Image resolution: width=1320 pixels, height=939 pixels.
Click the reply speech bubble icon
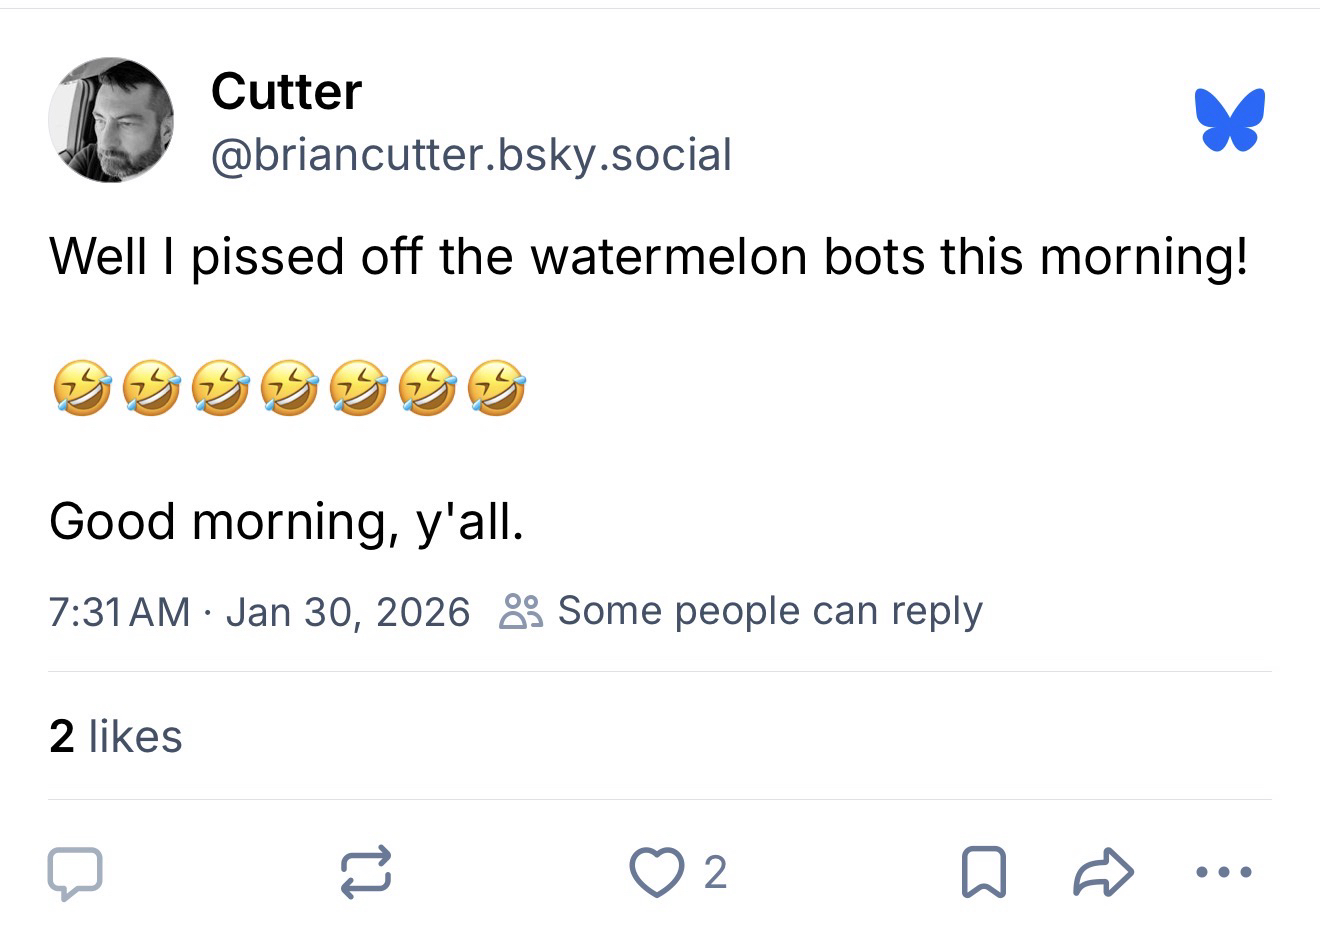[75, 872]
